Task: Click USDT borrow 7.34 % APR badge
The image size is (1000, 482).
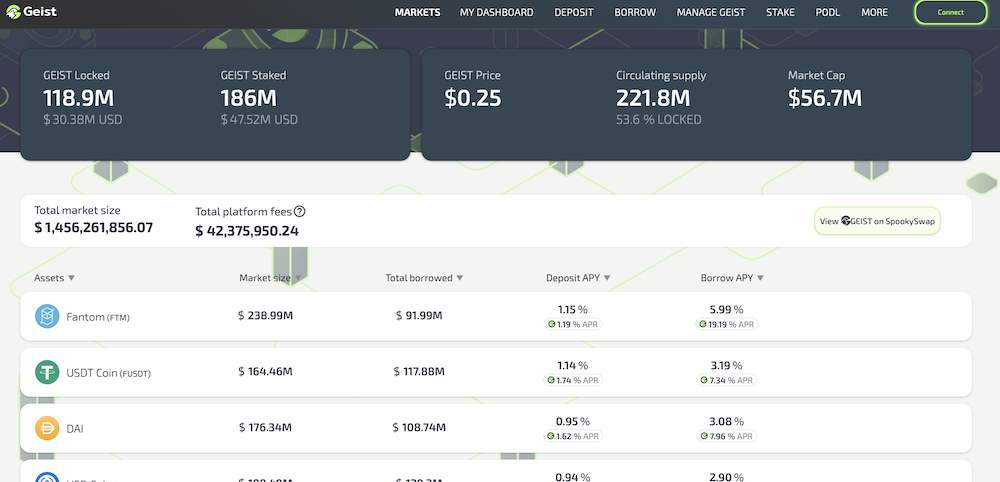Action: click(726, 380)
